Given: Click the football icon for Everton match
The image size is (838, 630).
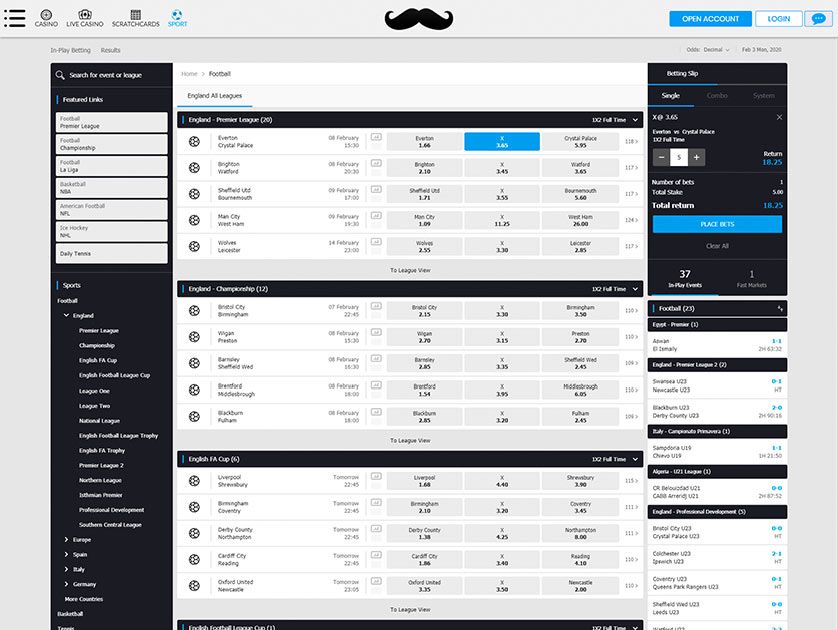Looking at the screenshot, I should (x=195, y=142).
